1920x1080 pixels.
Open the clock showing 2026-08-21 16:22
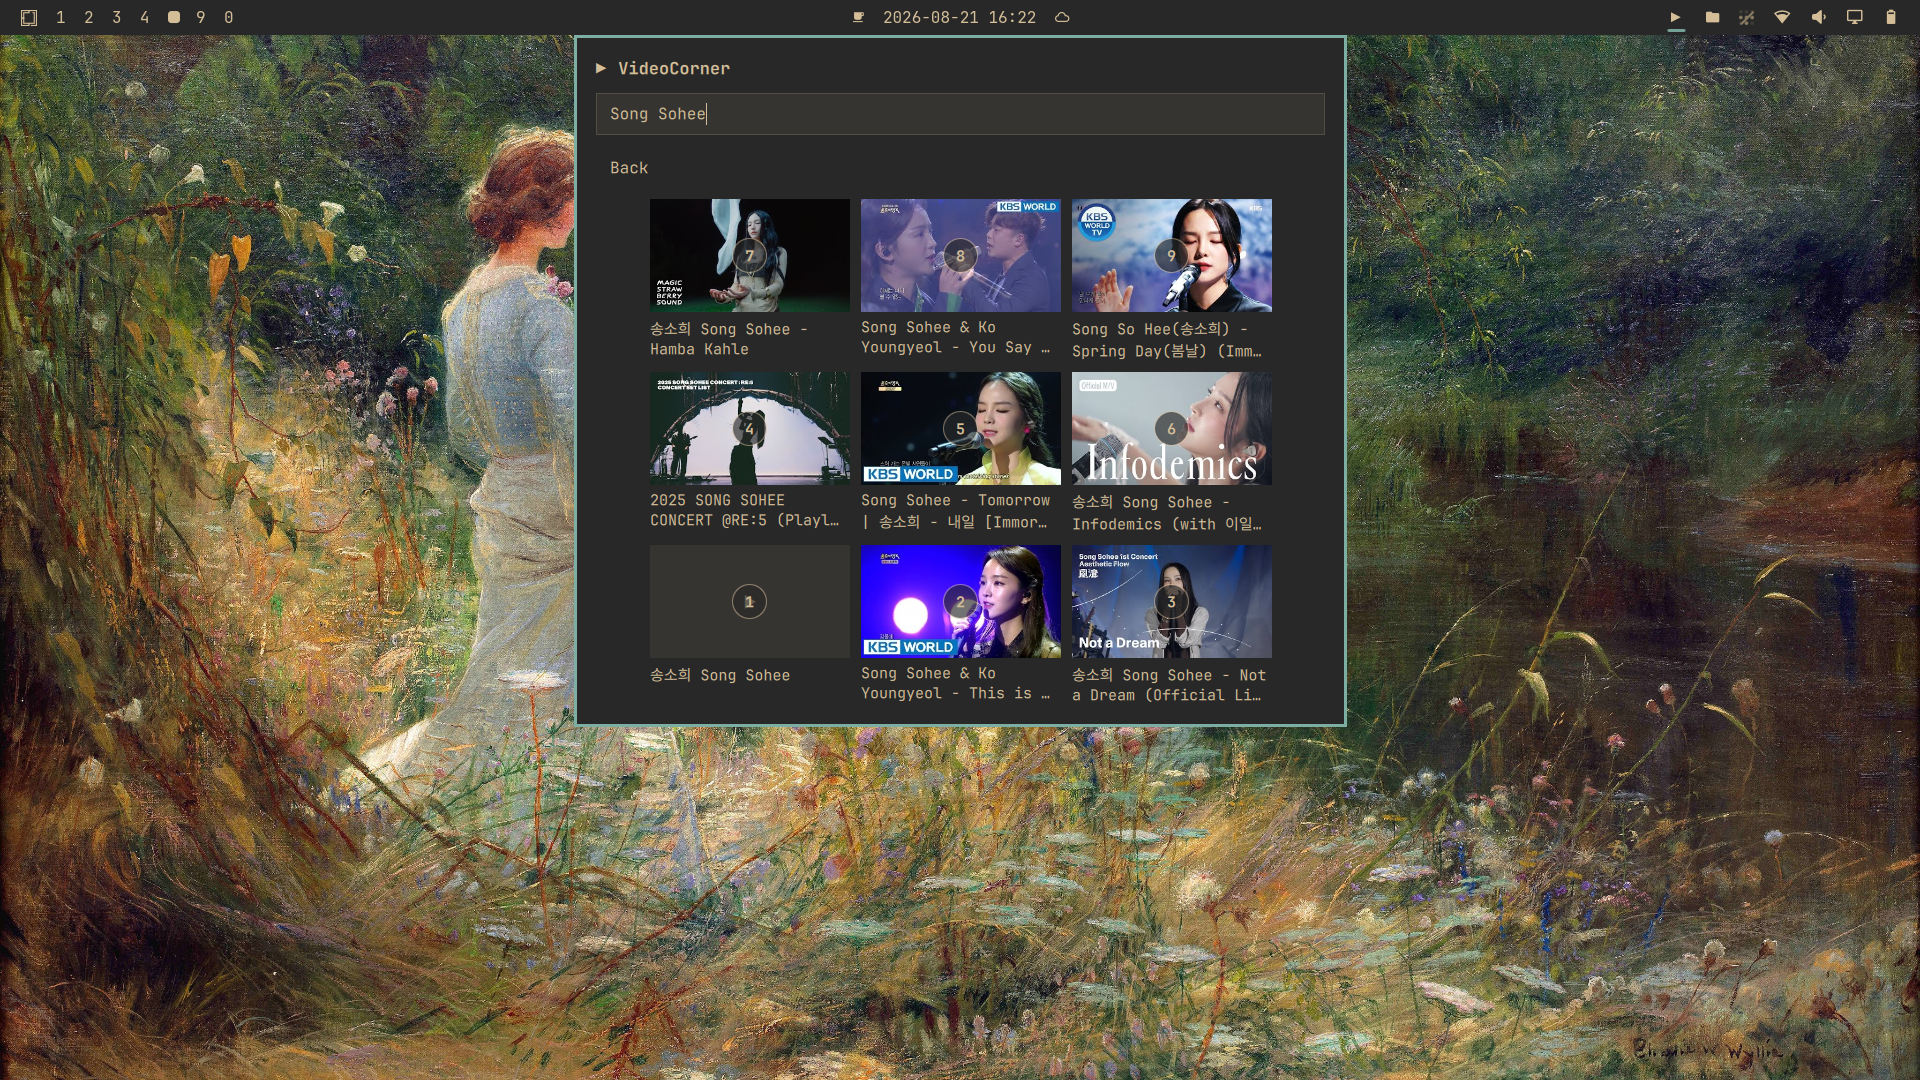pos(959,17)
